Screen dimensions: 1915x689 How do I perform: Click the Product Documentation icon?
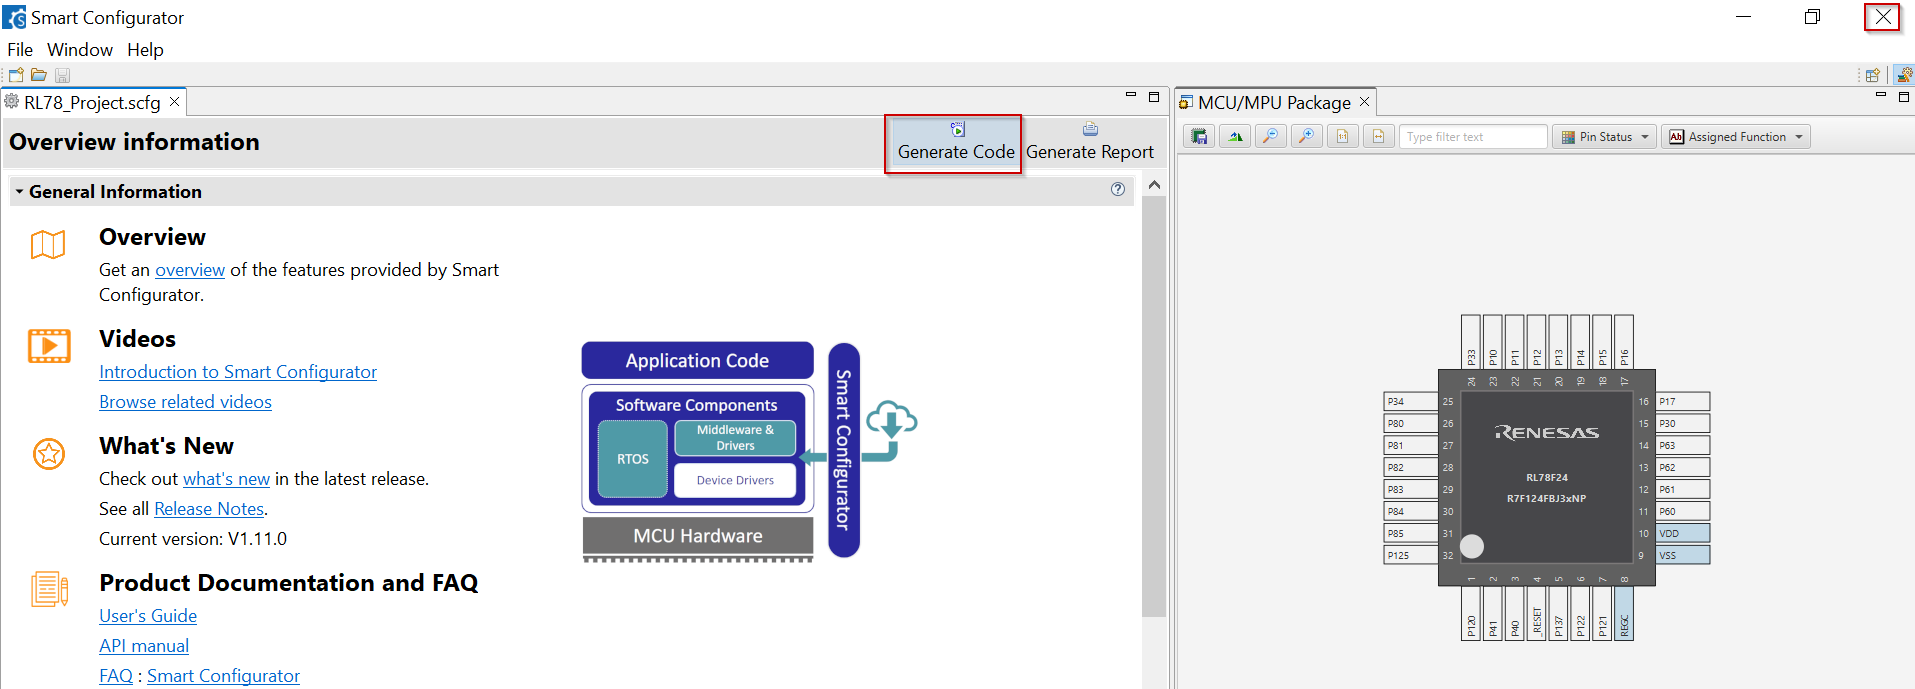pos(49,589)
